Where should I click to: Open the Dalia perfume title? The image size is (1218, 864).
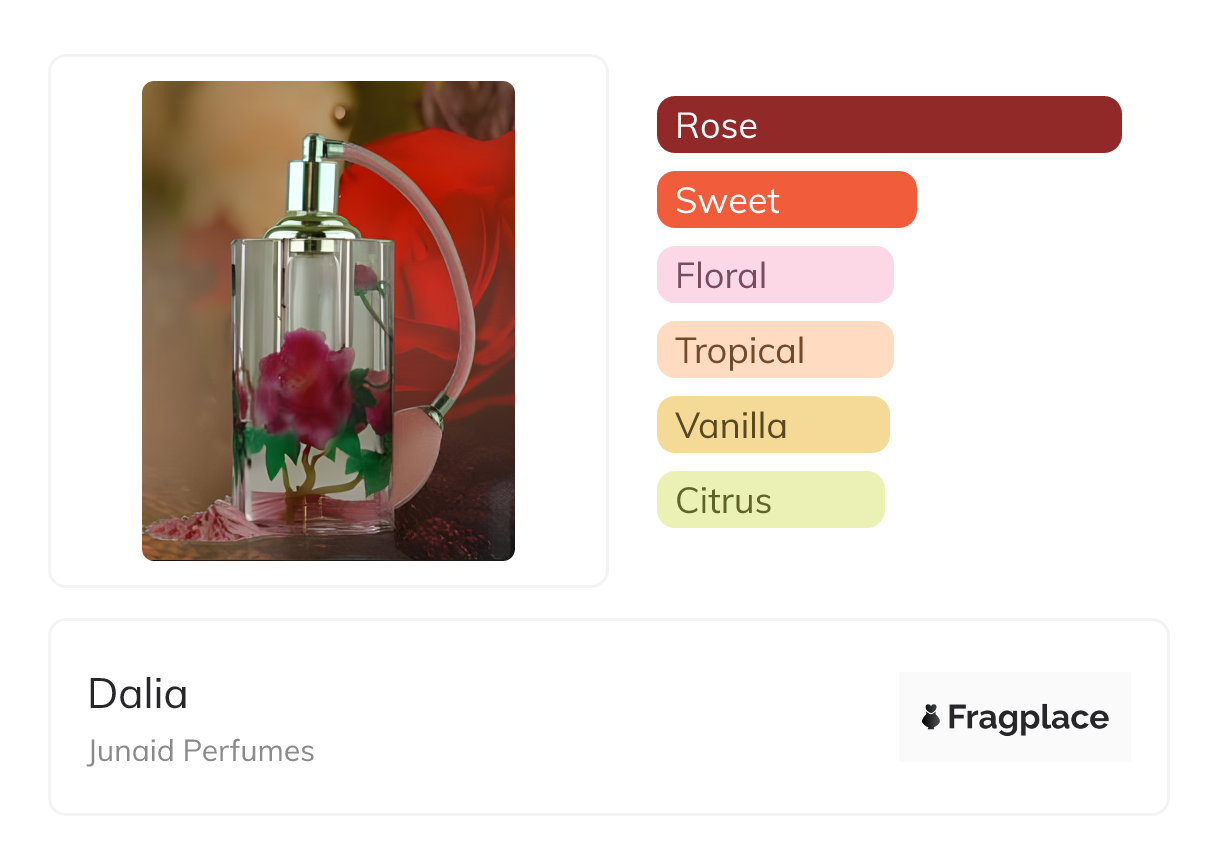click(x=138, y=693)
